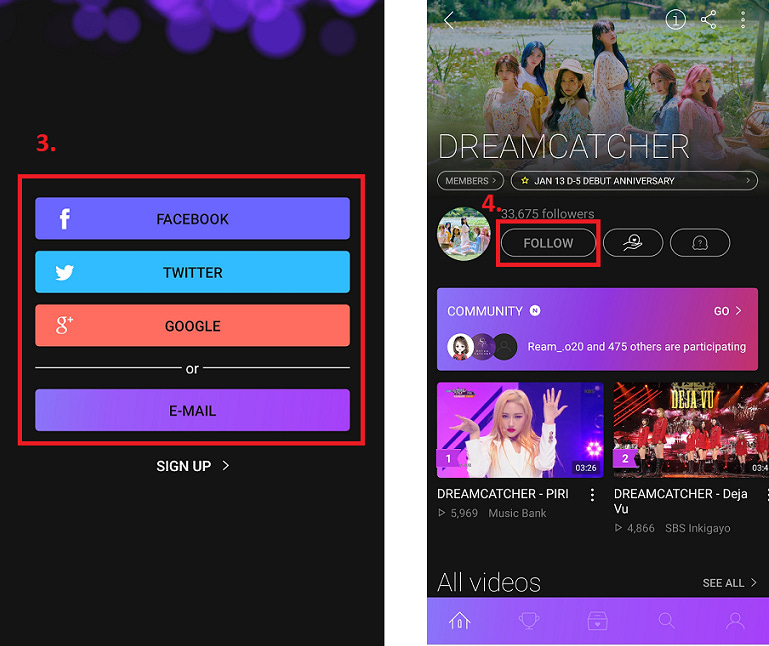Go to the Home tab in the bottom bar
Screen dimensions: 769x646
(460, 621)
